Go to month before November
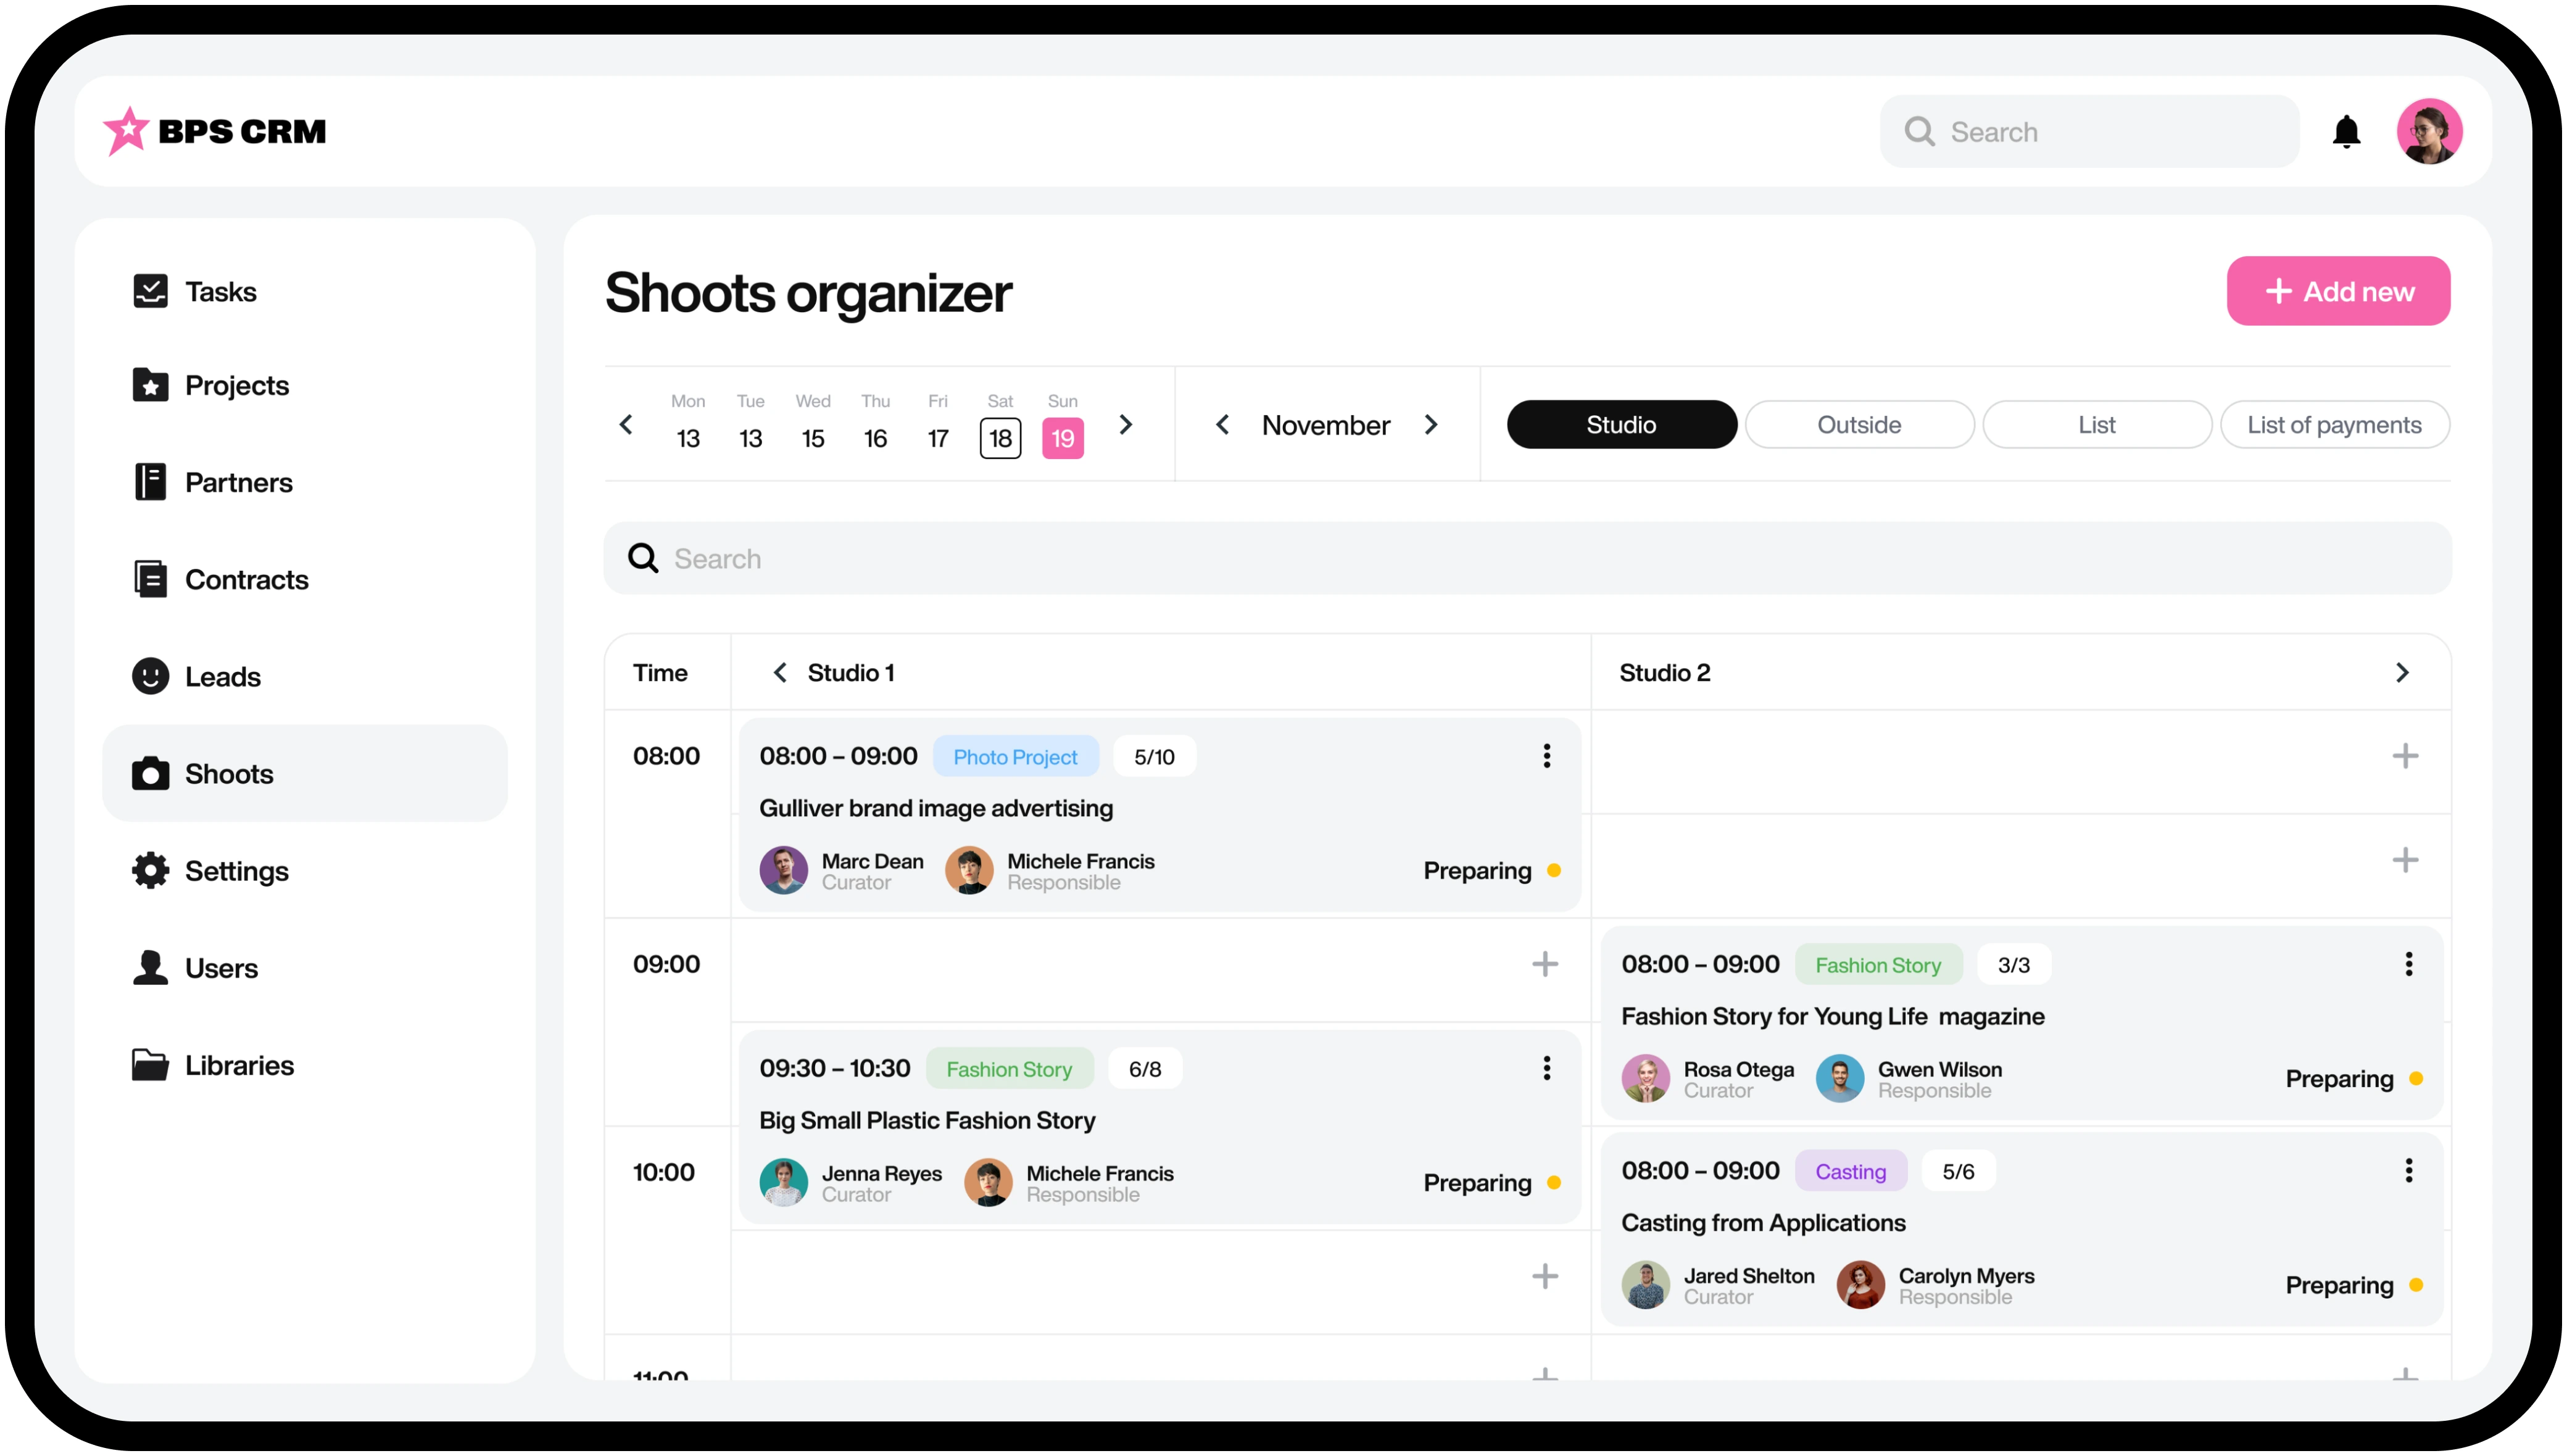This screenshot has height=1456, width=2567. 1222,424
